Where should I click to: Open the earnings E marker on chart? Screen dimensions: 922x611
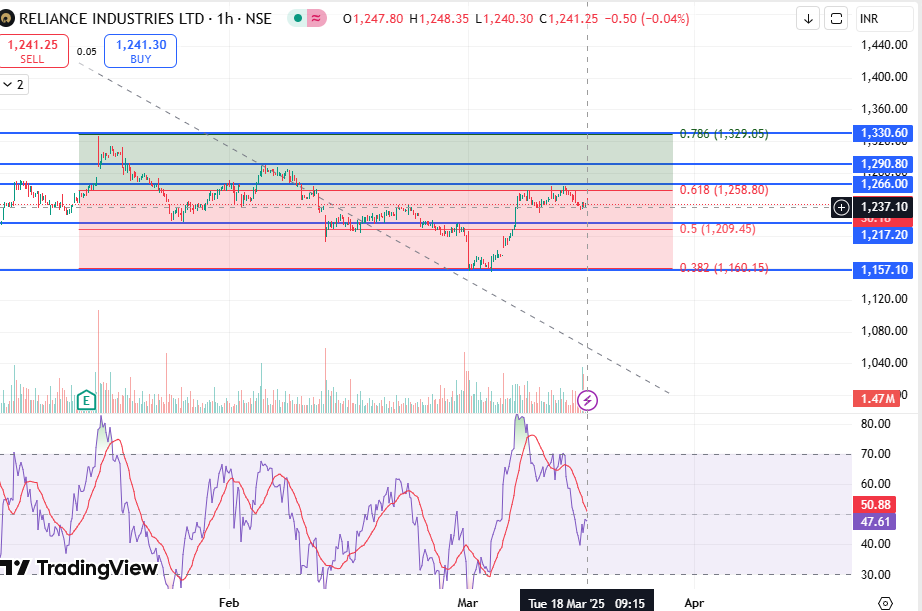[86, 401]
